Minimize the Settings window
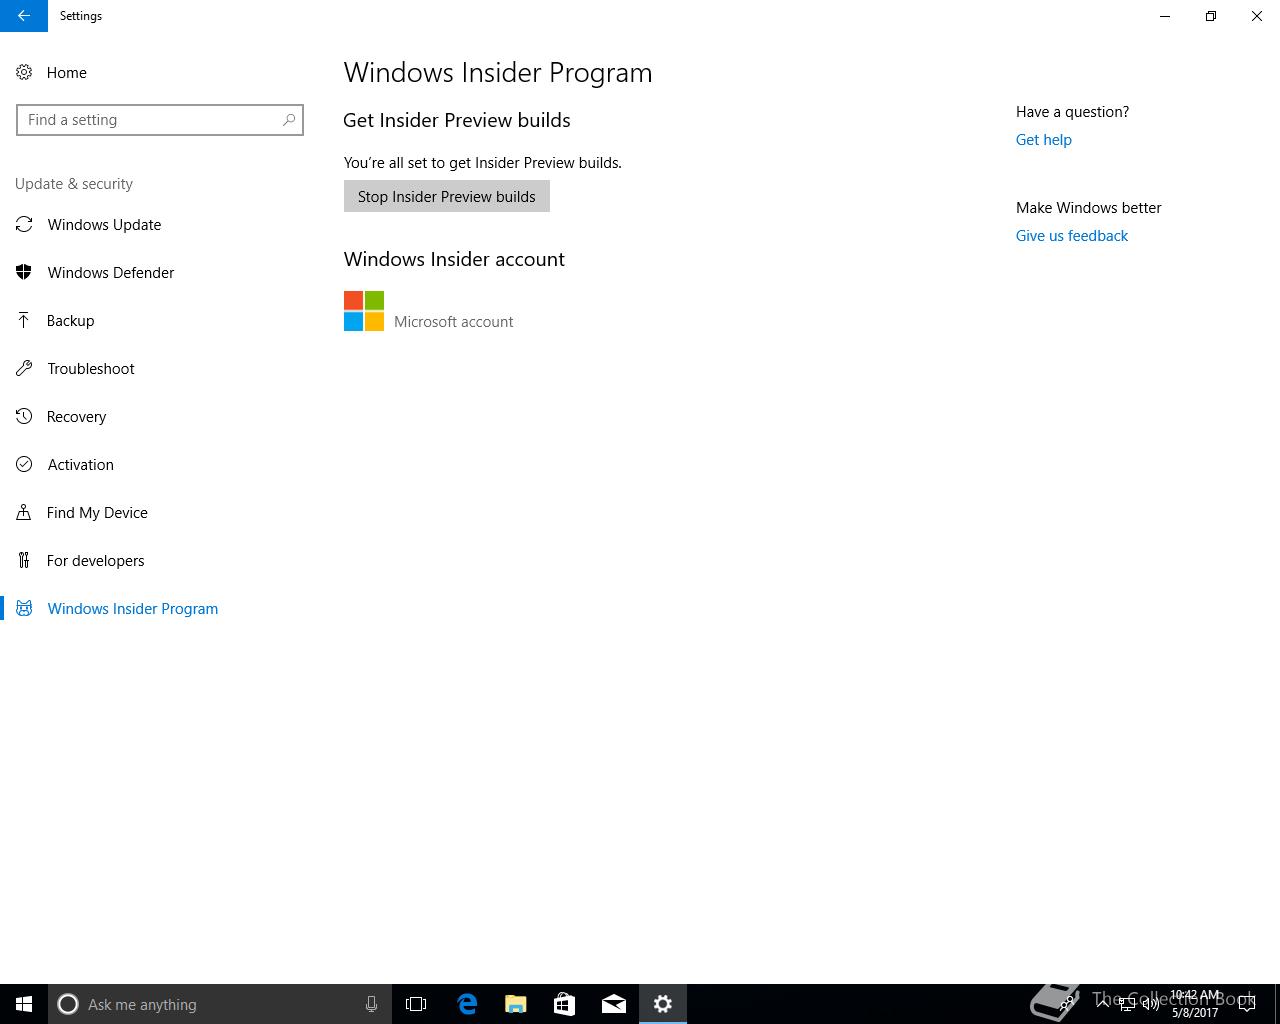 [x=1165, y=16]
